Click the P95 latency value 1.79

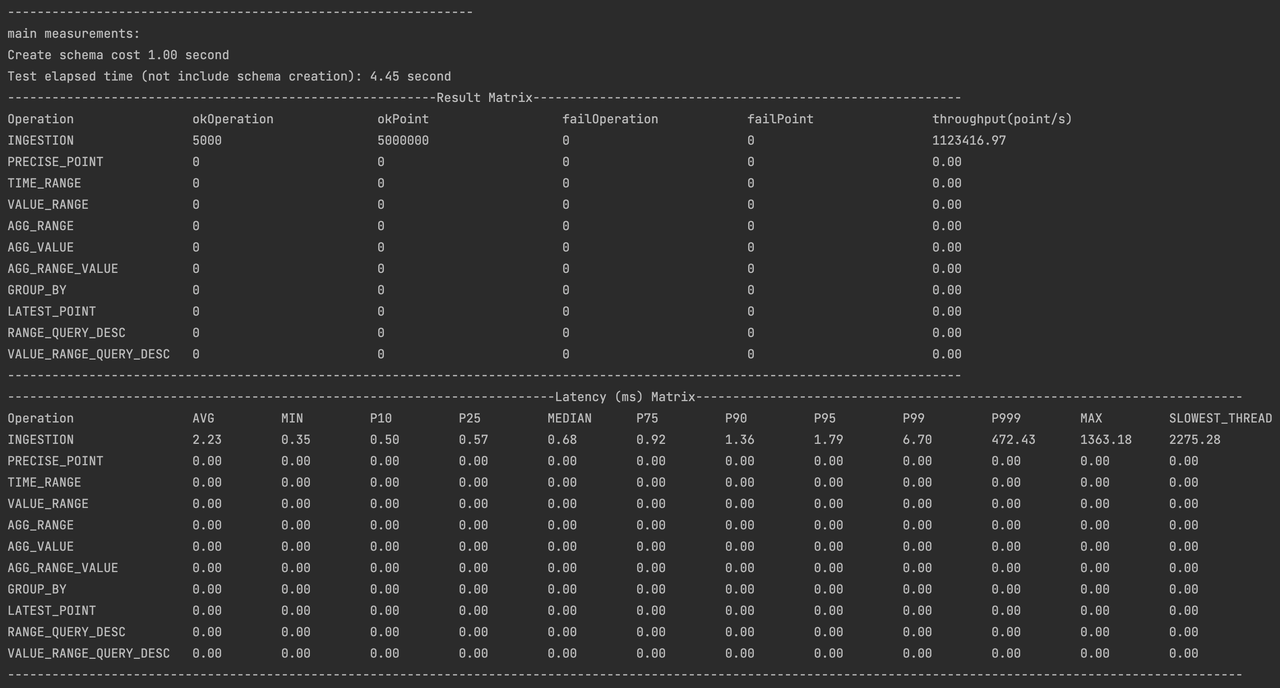pos(828,440)
